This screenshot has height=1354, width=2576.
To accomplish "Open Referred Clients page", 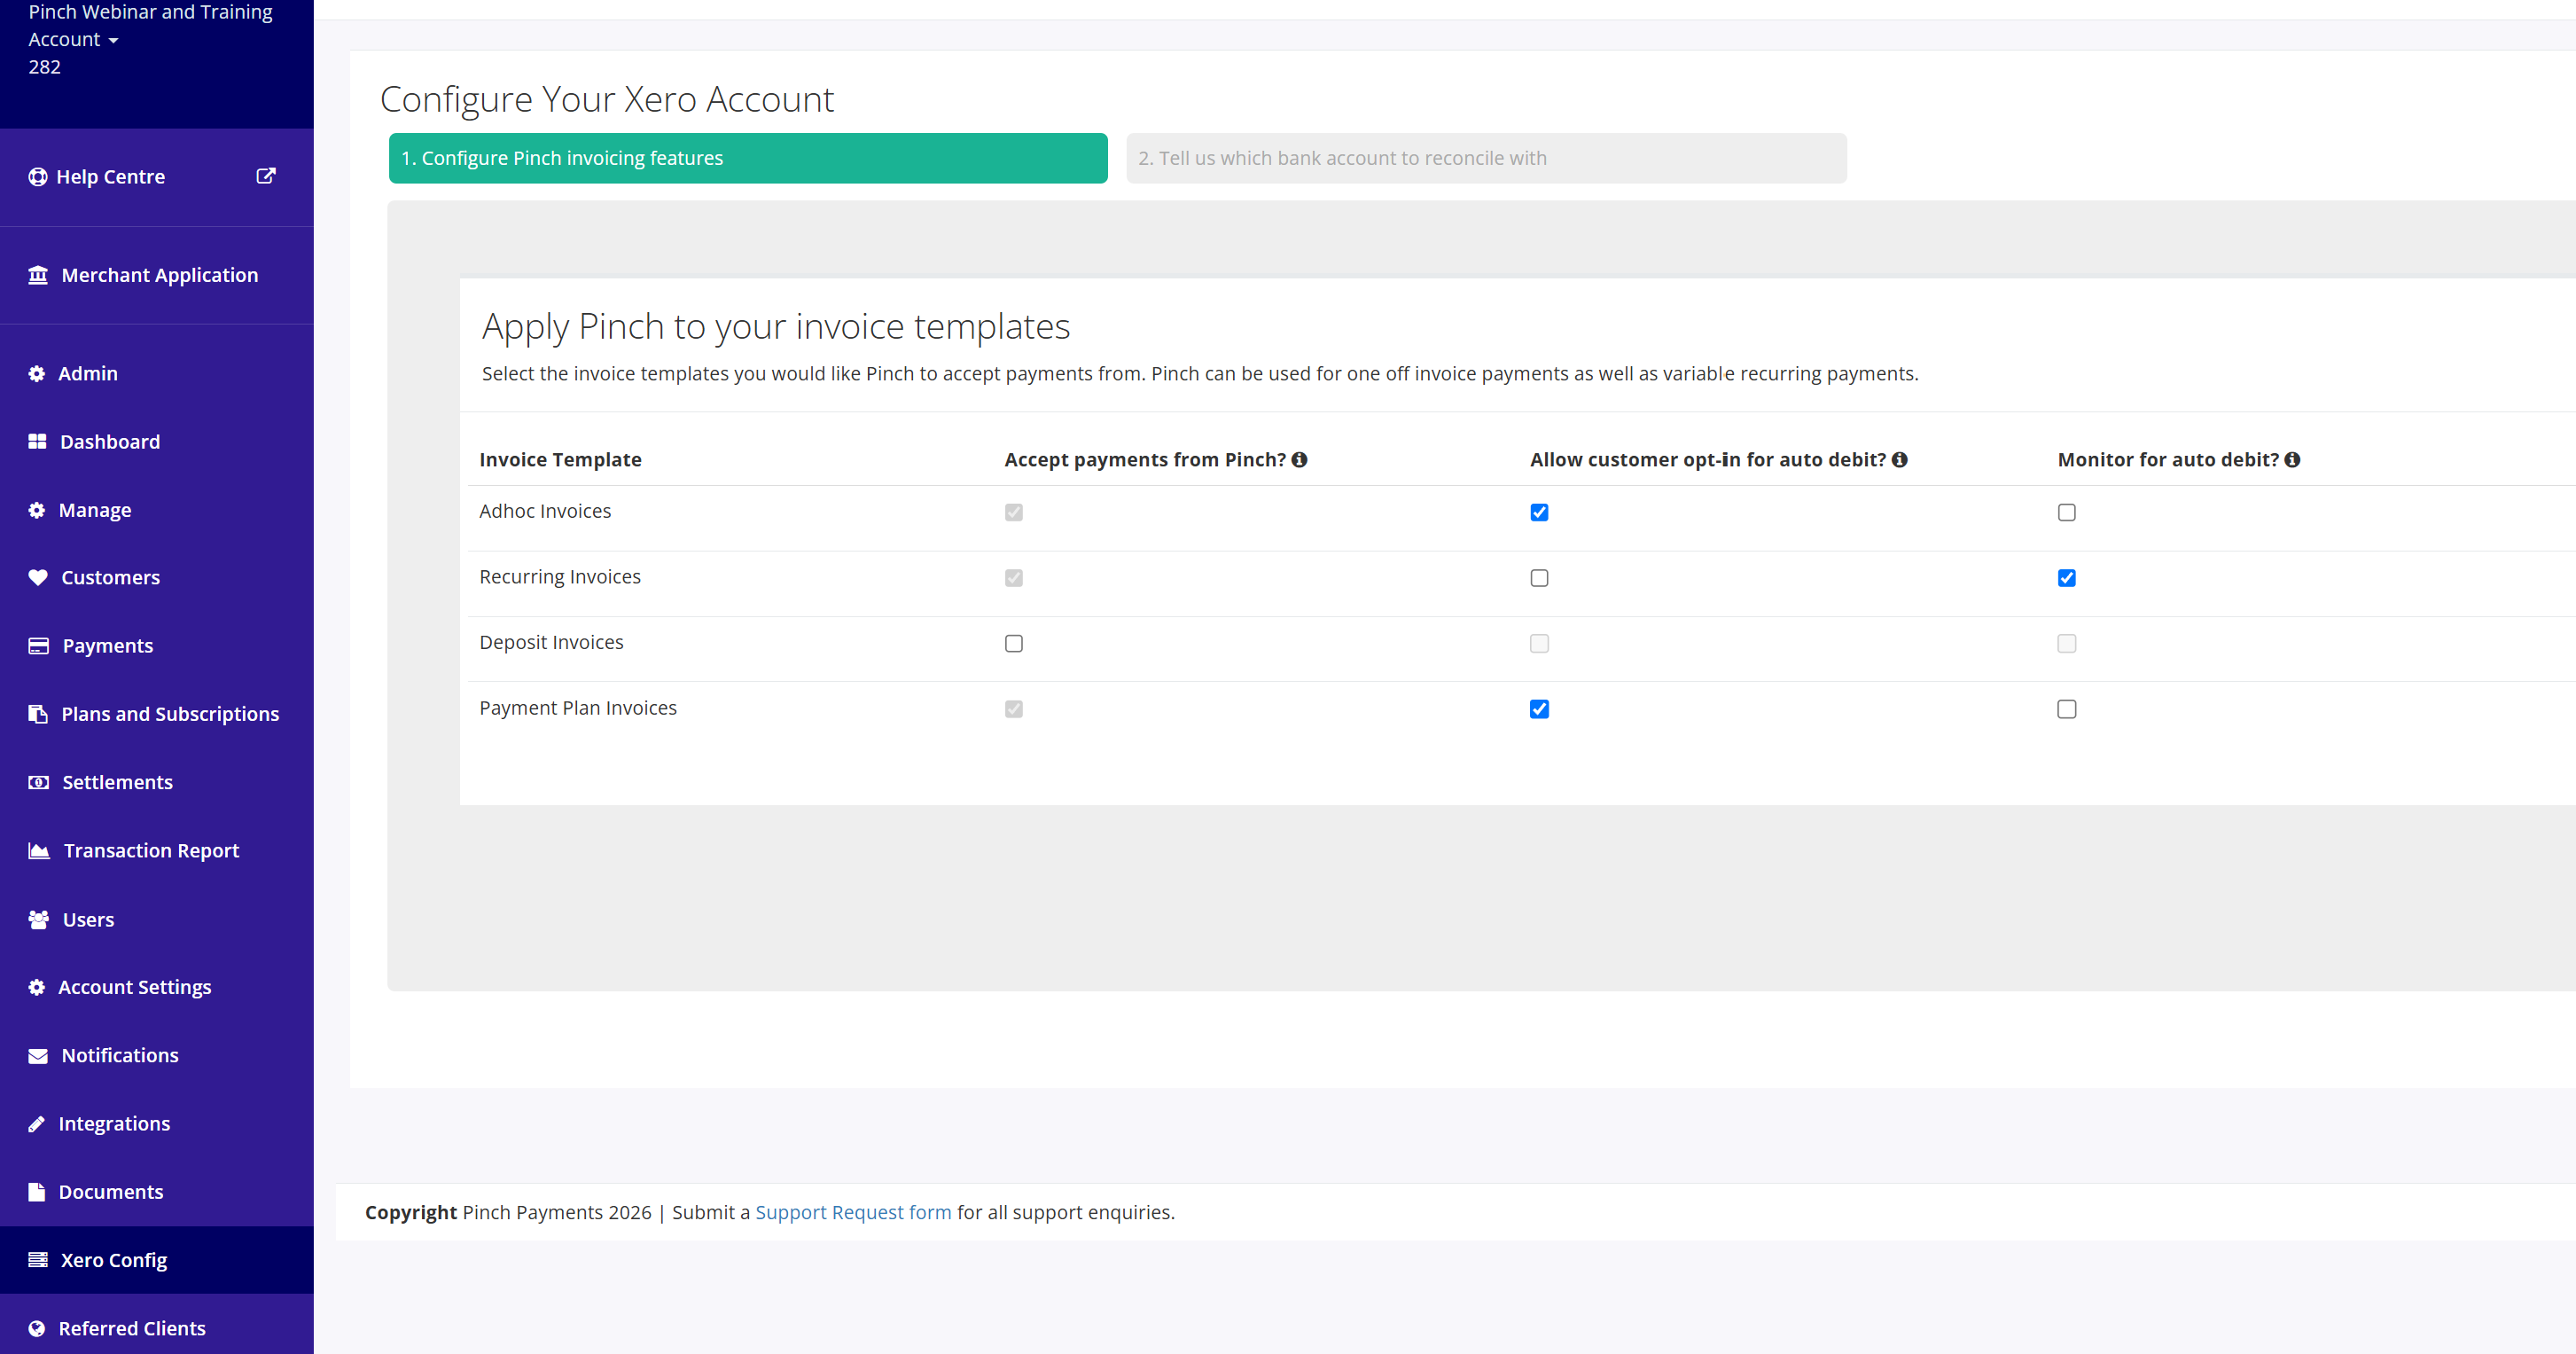I will (157, 1329).
